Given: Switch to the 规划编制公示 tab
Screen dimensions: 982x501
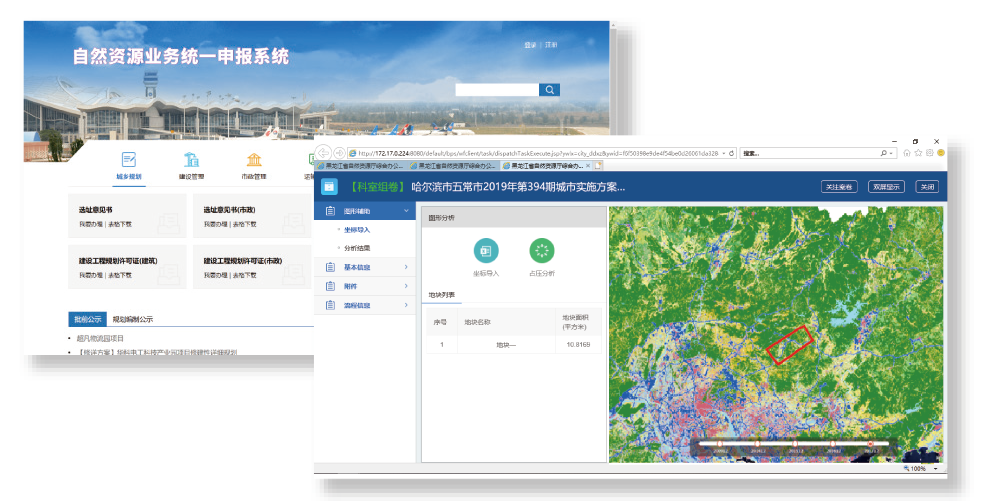Looking at the screenshot, I should 133,320.
